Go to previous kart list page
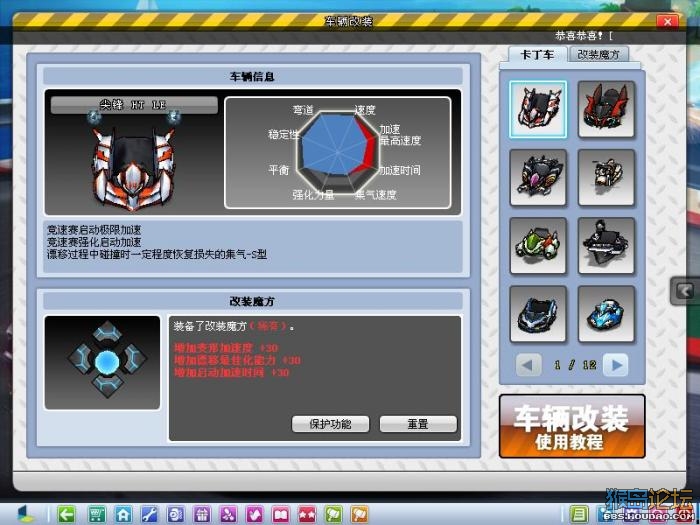 click(529, 365)
